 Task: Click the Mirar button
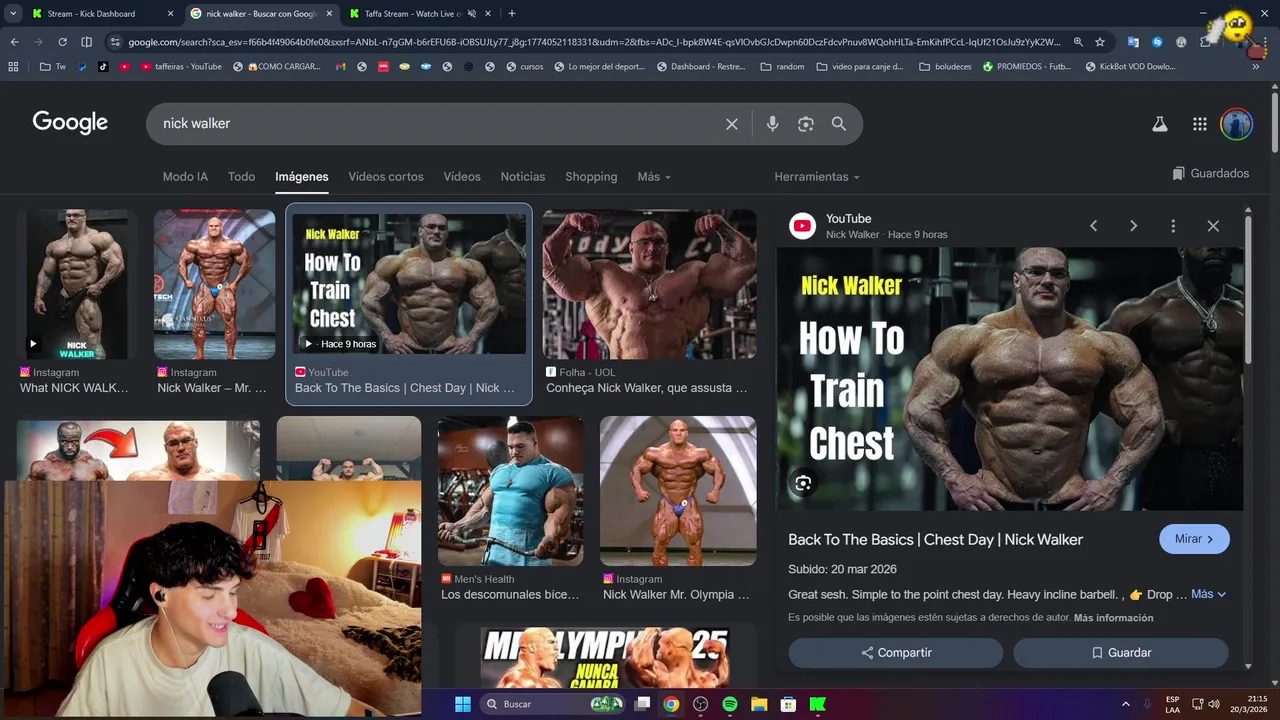pyautogui.click(x=1194, y=539)
